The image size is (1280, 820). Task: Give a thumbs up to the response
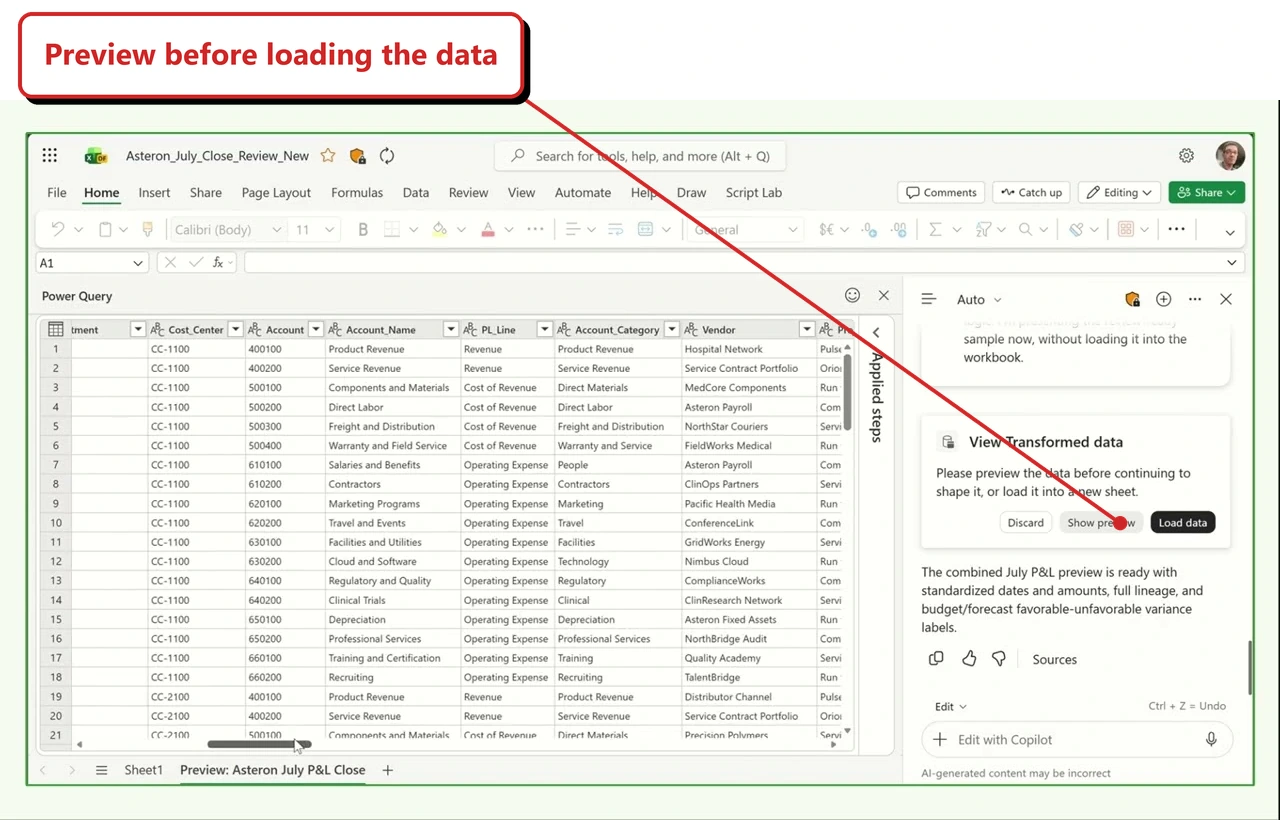pyautogui.click(x=969, y=658)
